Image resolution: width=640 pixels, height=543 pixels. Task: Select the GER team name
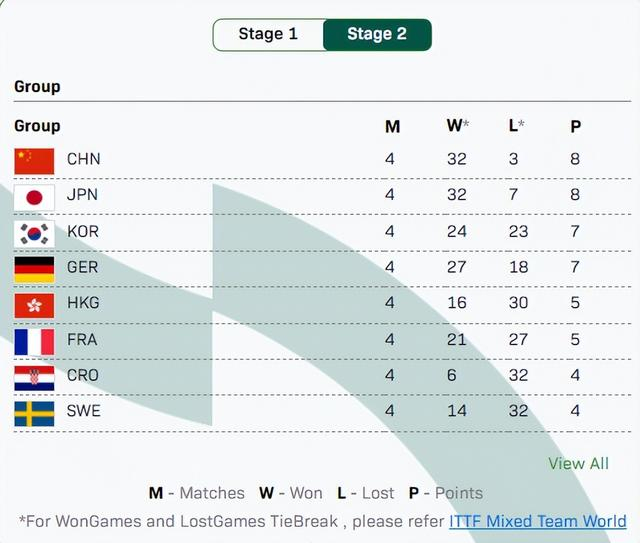click(83, 267)
